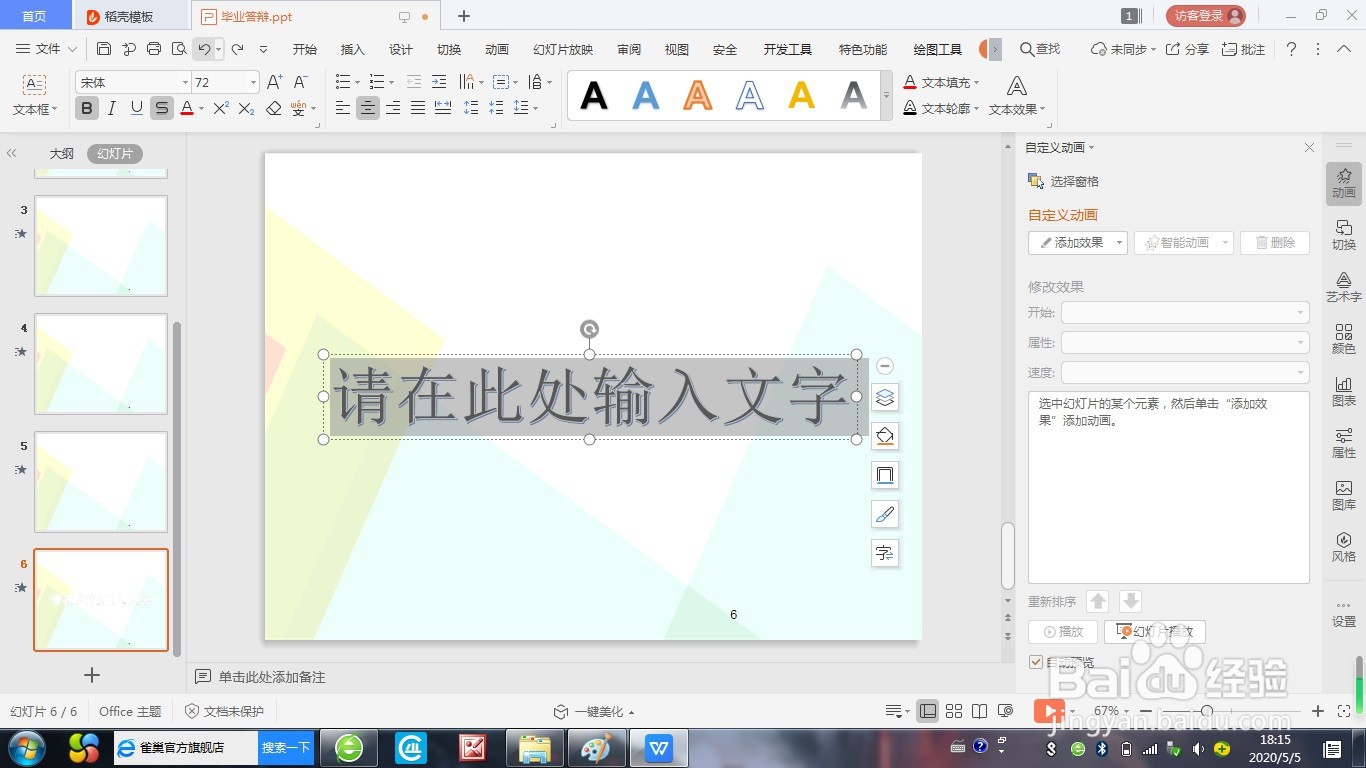Screen dimensions: 1366x768
Task: Uncheck the 自动预览 checkbox
Action: [x=1035, y=661]
